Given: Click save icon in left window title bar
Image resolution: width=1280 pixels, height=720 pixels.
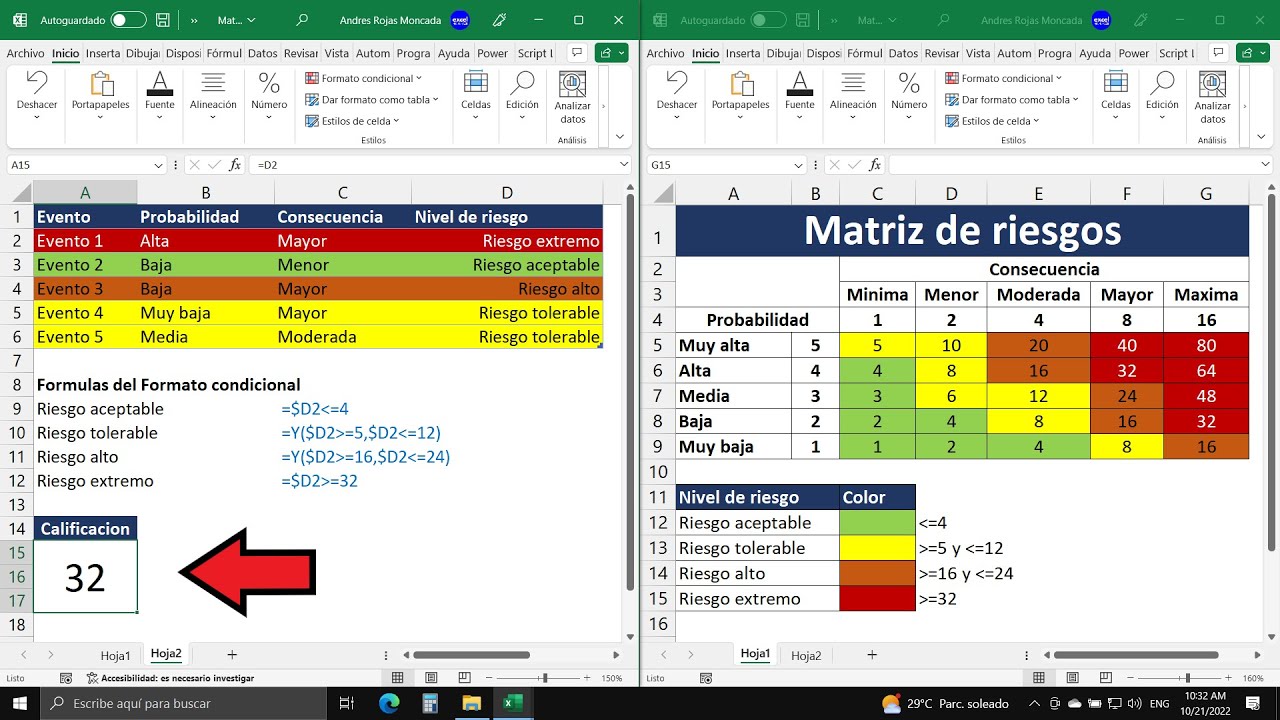Looking at the screenshot, I should point(164,20).
